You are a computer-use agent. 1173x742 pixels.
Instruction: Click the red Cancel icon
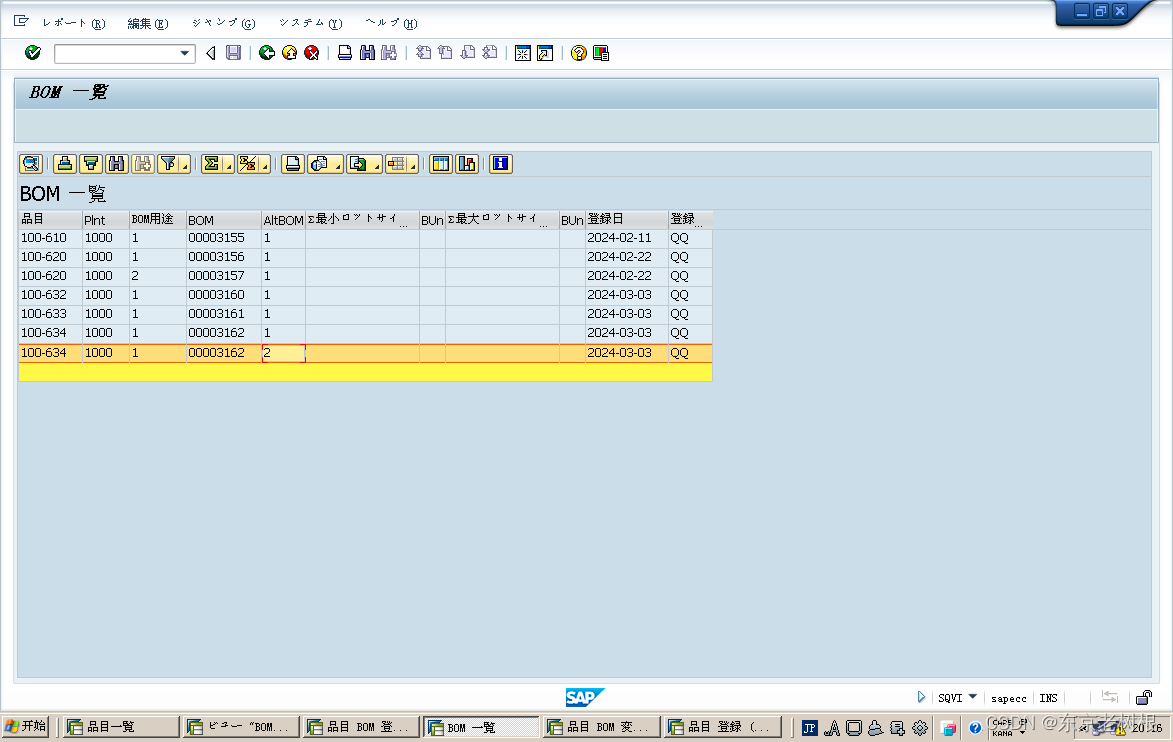(311, 53)
